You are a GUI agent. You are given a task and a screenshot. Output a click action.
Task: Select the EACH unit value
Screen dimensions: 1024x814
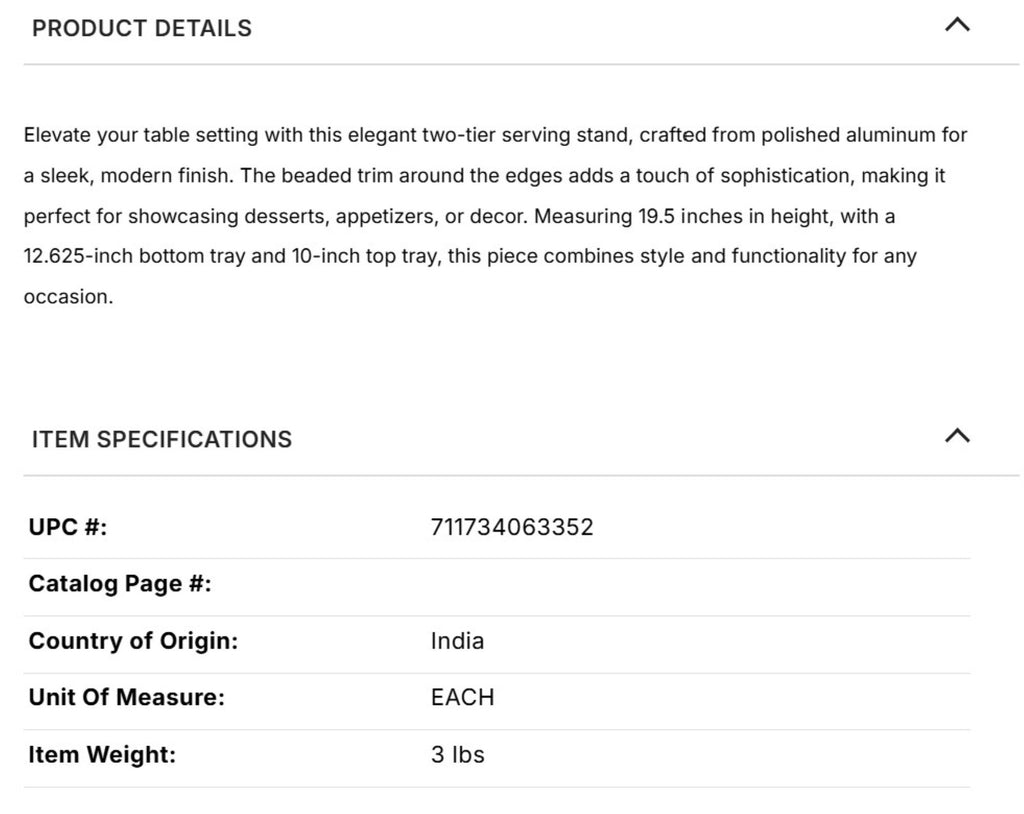(462, 698)
